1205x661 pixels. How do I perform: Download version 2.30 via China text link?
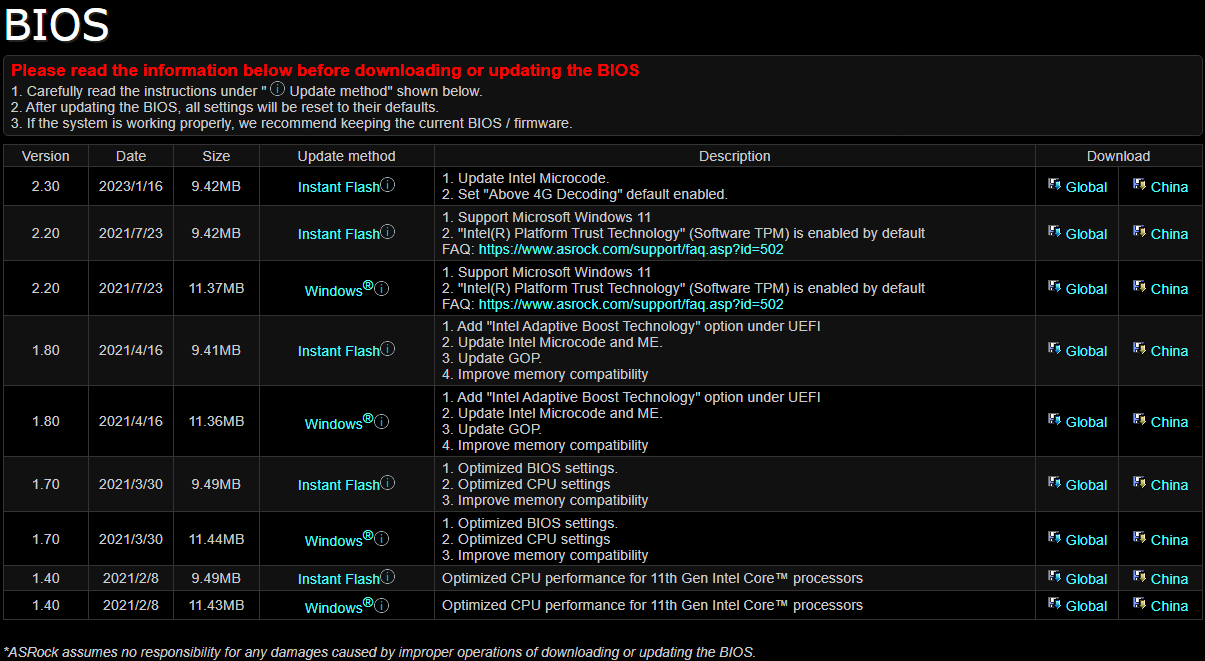click(x=1169, y=187)
